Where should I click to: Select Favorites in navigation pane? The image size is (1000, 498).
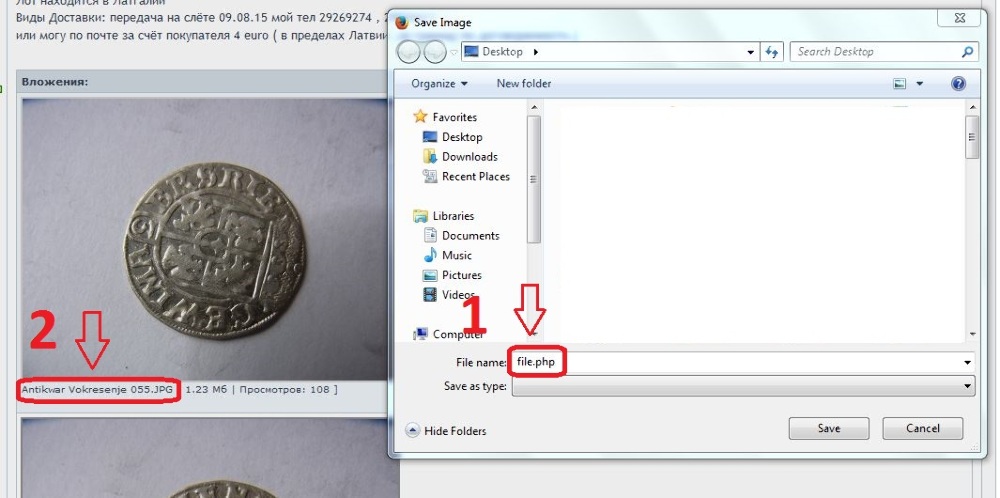455,117
